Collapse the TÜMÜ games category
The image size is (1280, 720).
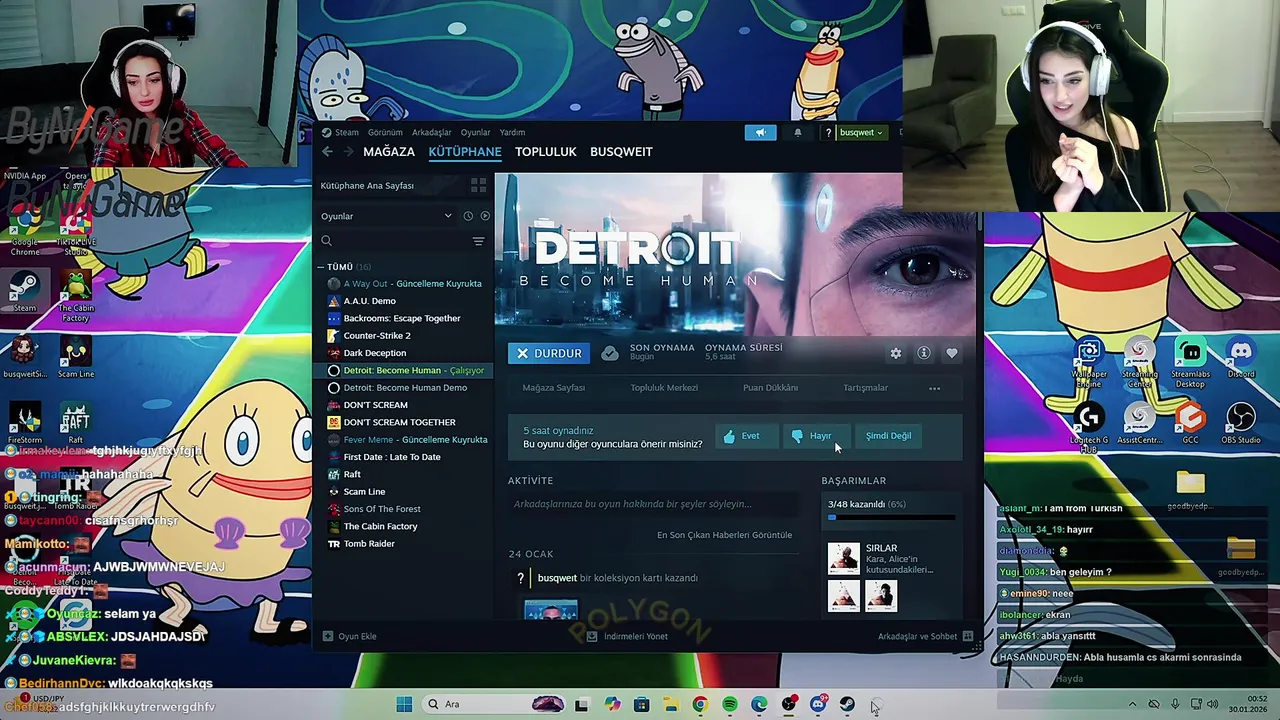pyautogui.click(x=322, y=267)
